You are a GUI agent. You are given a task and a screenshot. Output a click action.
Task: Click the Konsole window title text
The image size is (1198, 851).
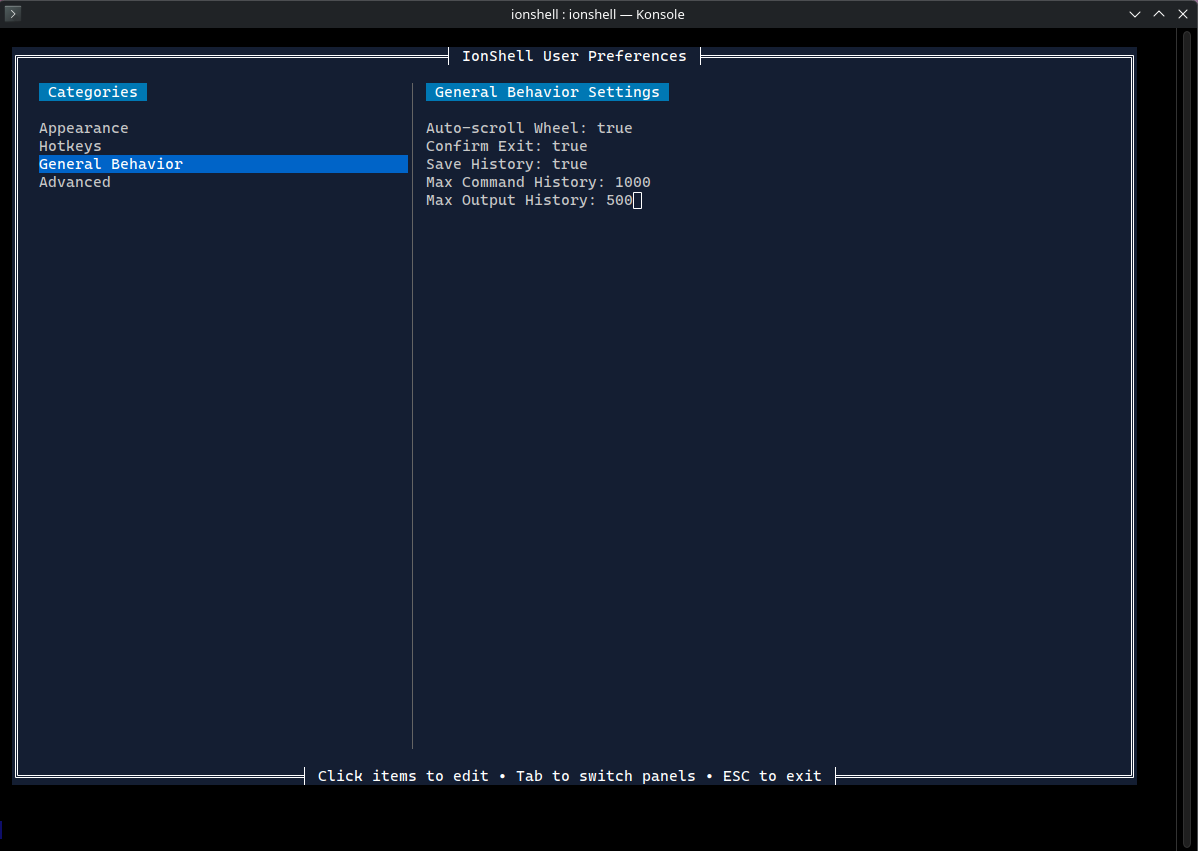click(598, 14)
